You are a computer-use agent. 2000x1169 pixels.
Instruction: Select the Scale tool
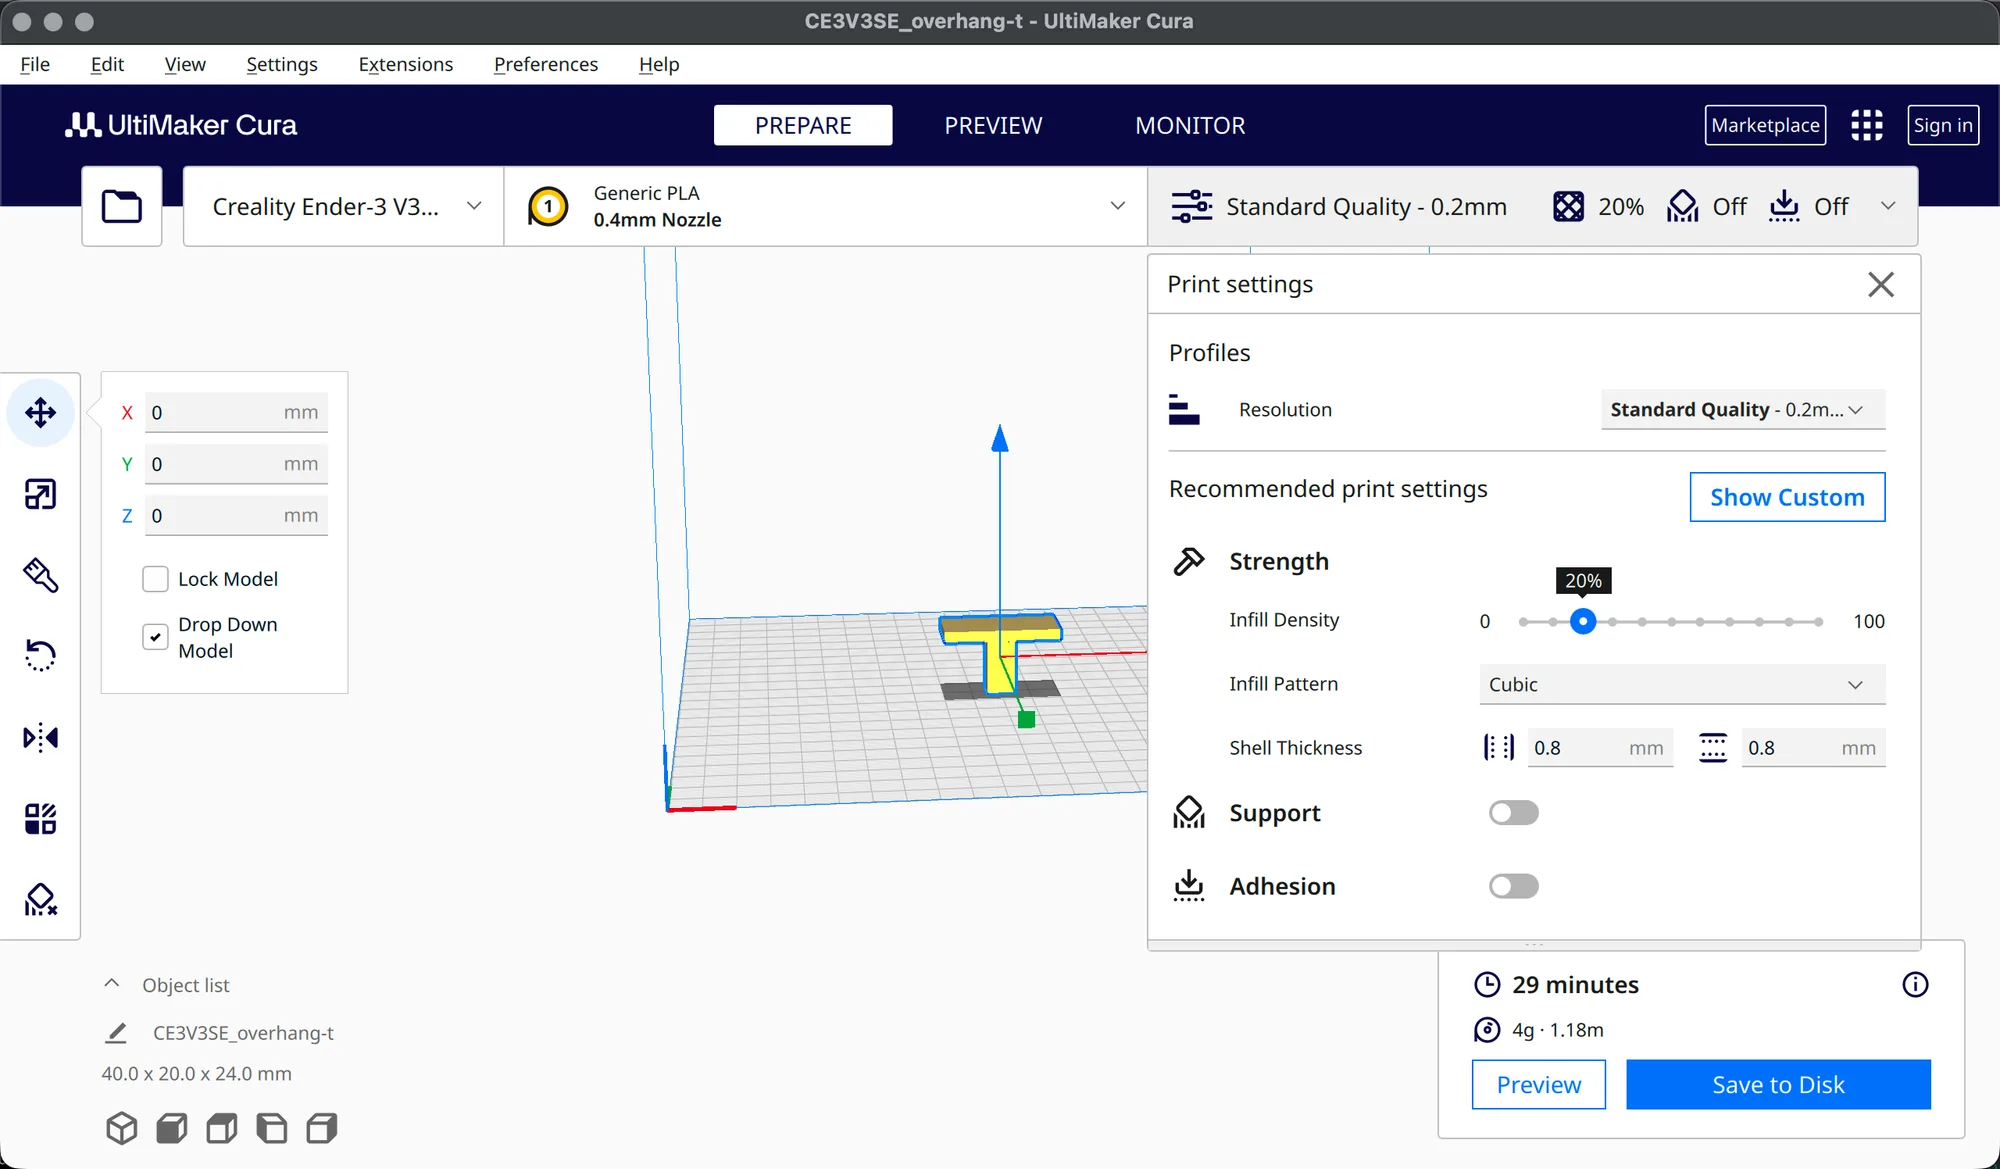click(40, 494)
